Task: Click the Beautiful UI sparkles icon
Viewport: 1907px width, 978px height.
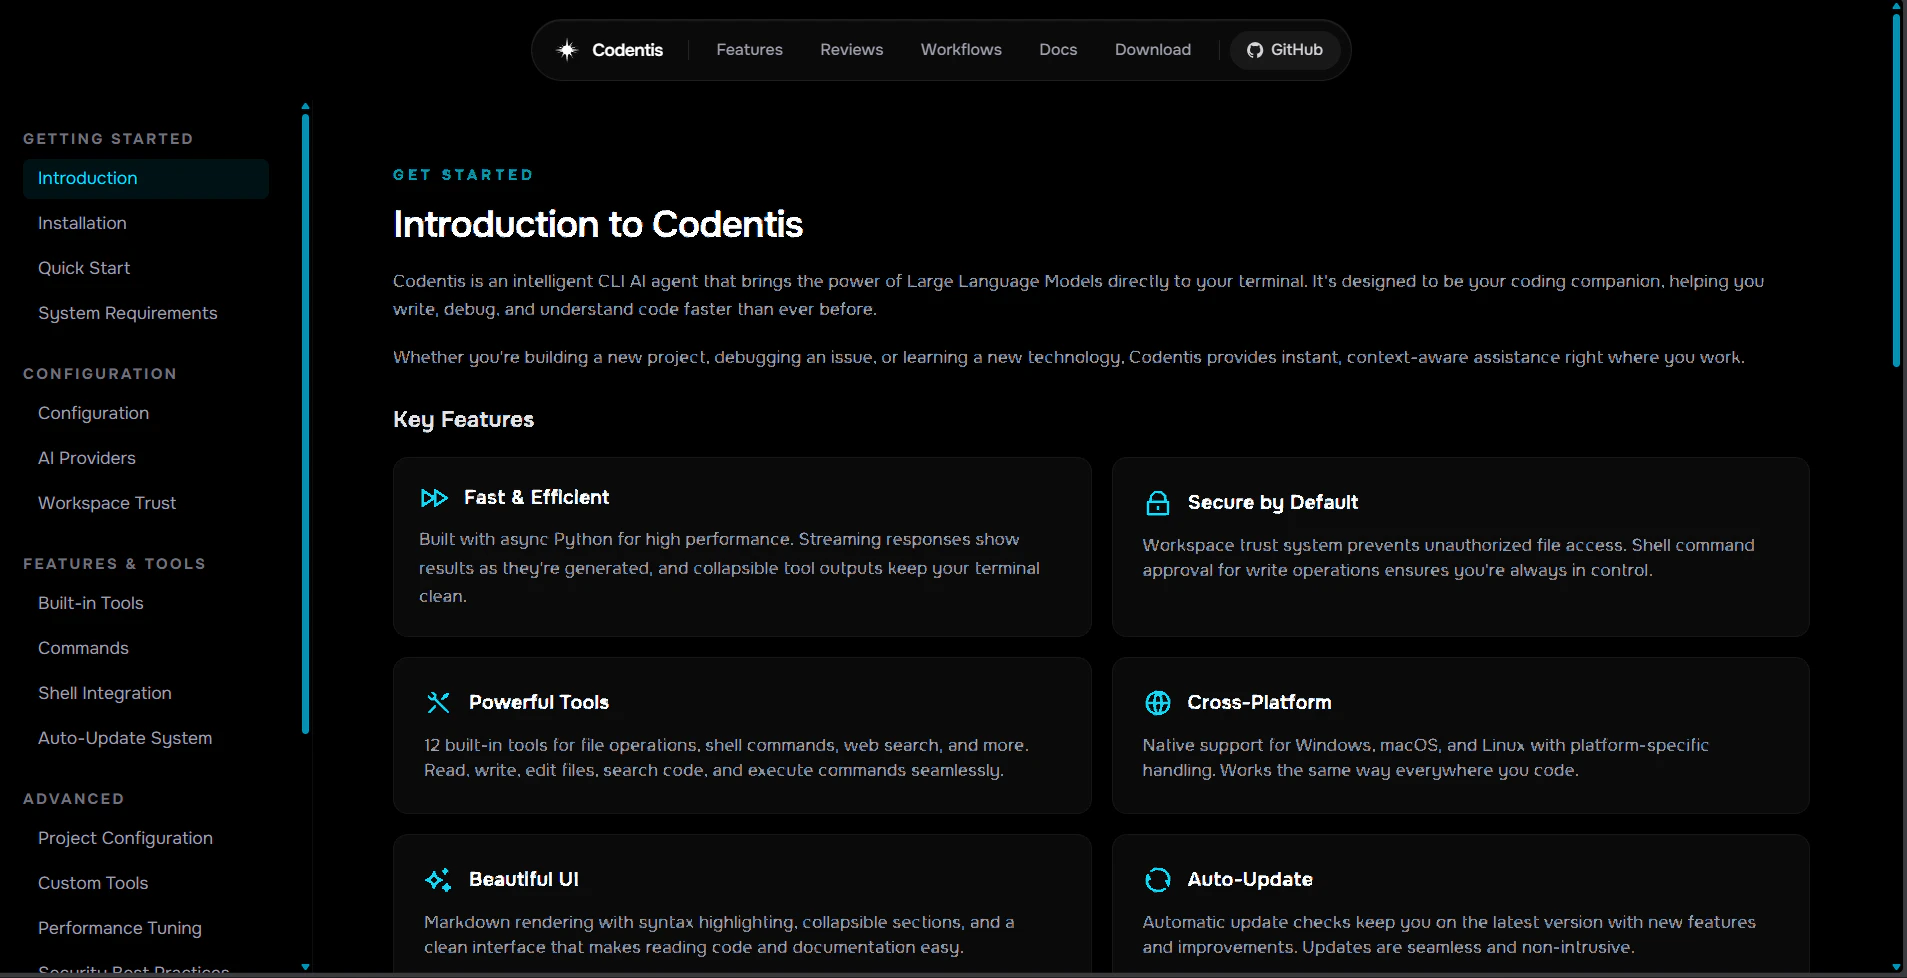Action: click(x=438, y=880)
